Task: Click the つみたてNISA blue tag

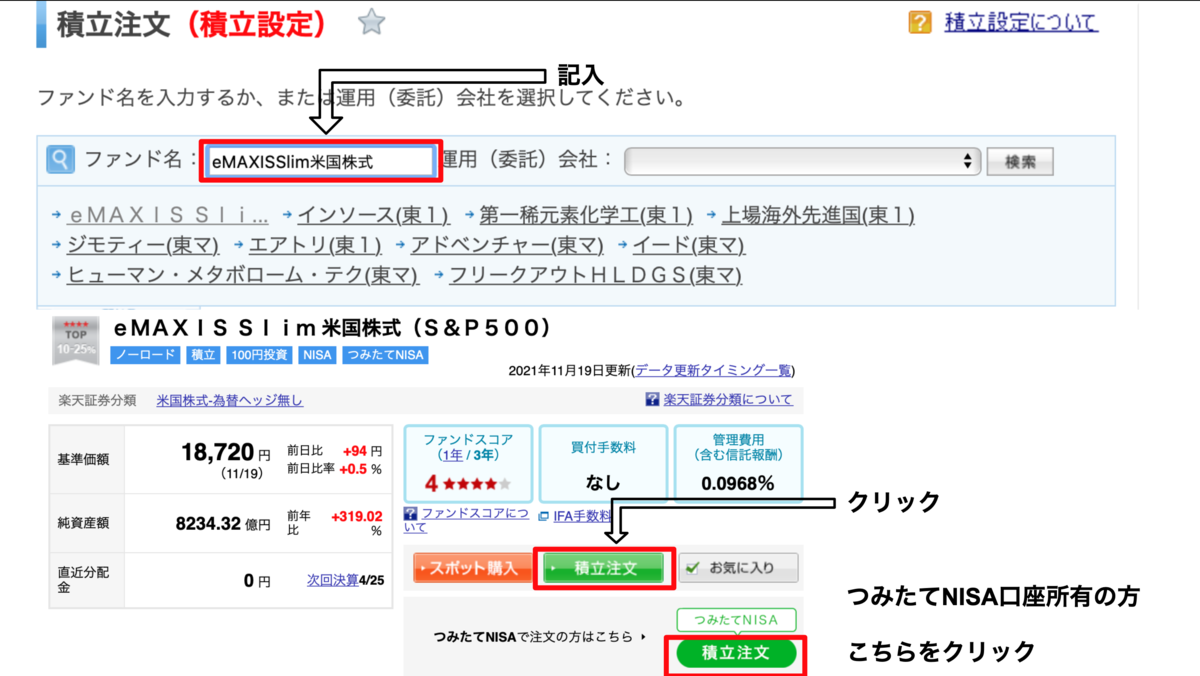Action: point(386,355)
